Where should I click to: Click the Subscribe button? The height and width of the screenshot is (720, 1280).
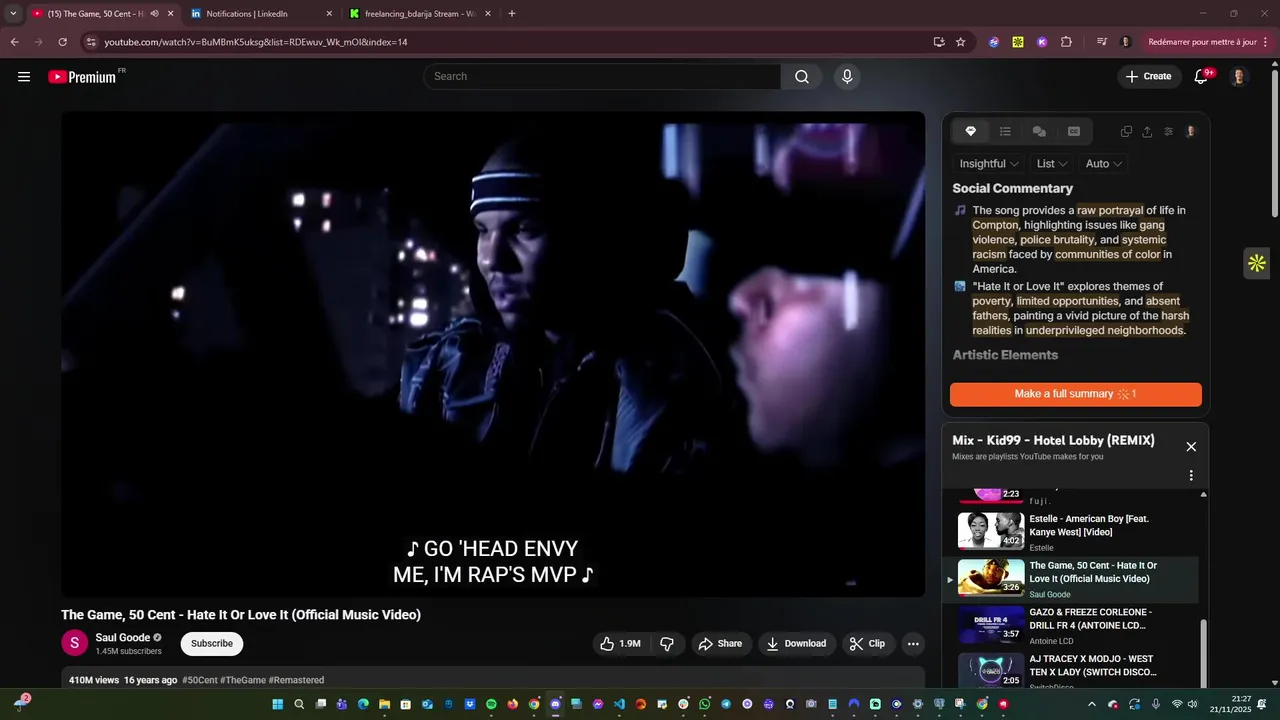[212, 644]
